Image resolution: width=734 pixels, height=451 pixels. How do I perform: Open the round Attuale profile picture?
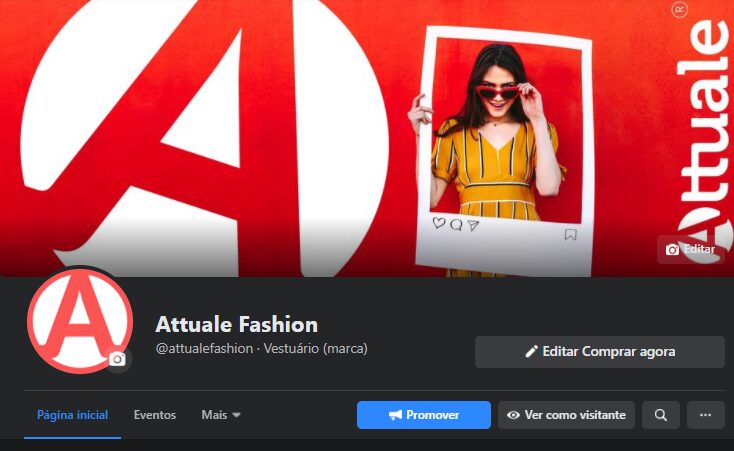tap(78, 322)
